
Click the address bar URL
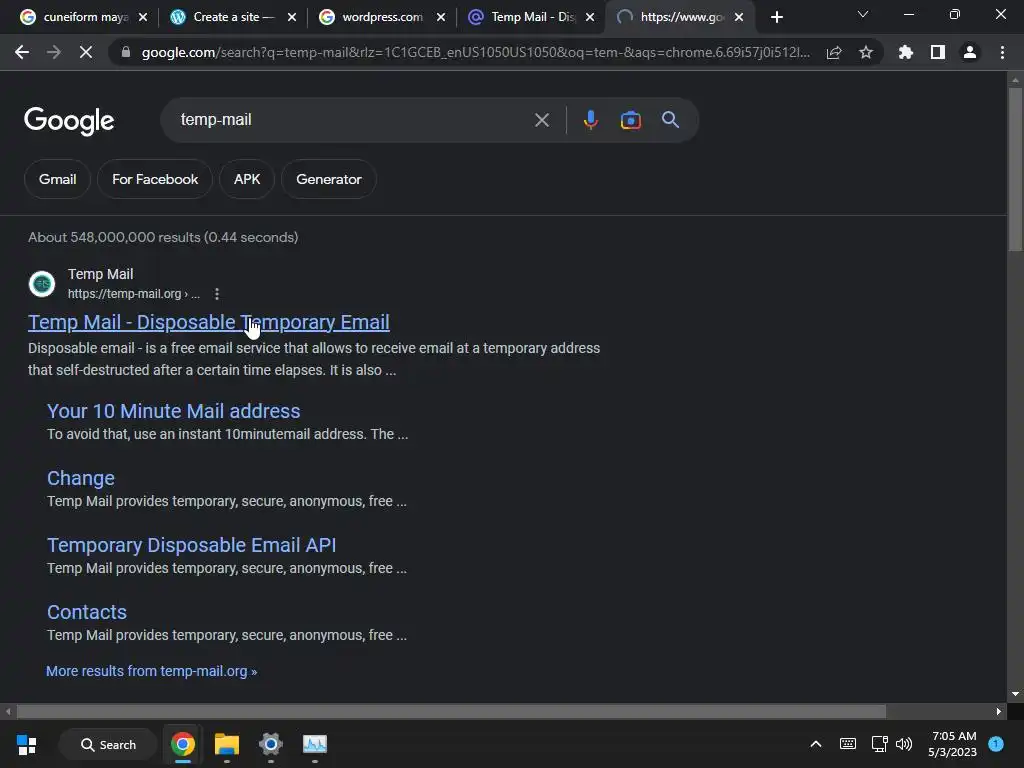[x=475, y=52]
